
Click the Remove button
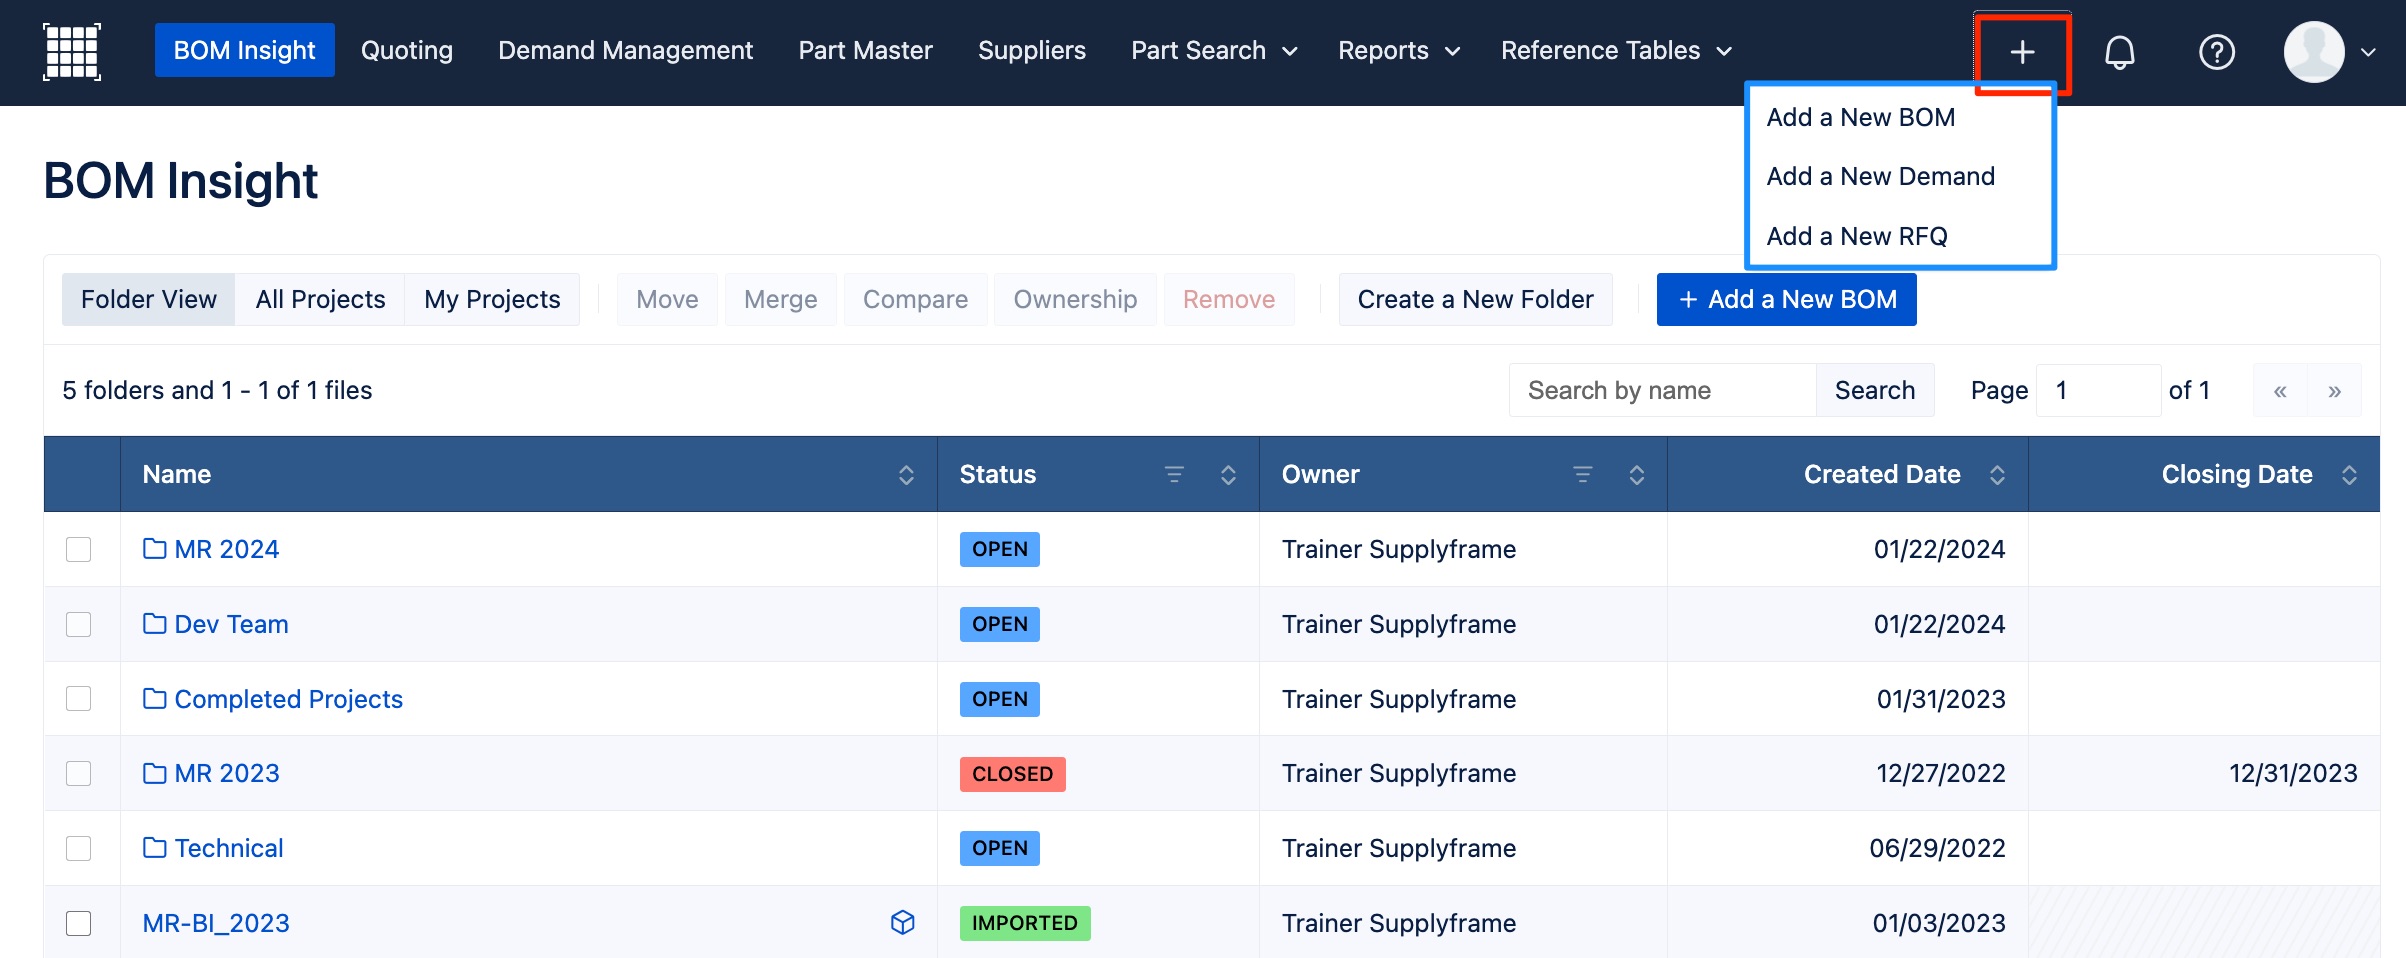tap(1229, 299)
